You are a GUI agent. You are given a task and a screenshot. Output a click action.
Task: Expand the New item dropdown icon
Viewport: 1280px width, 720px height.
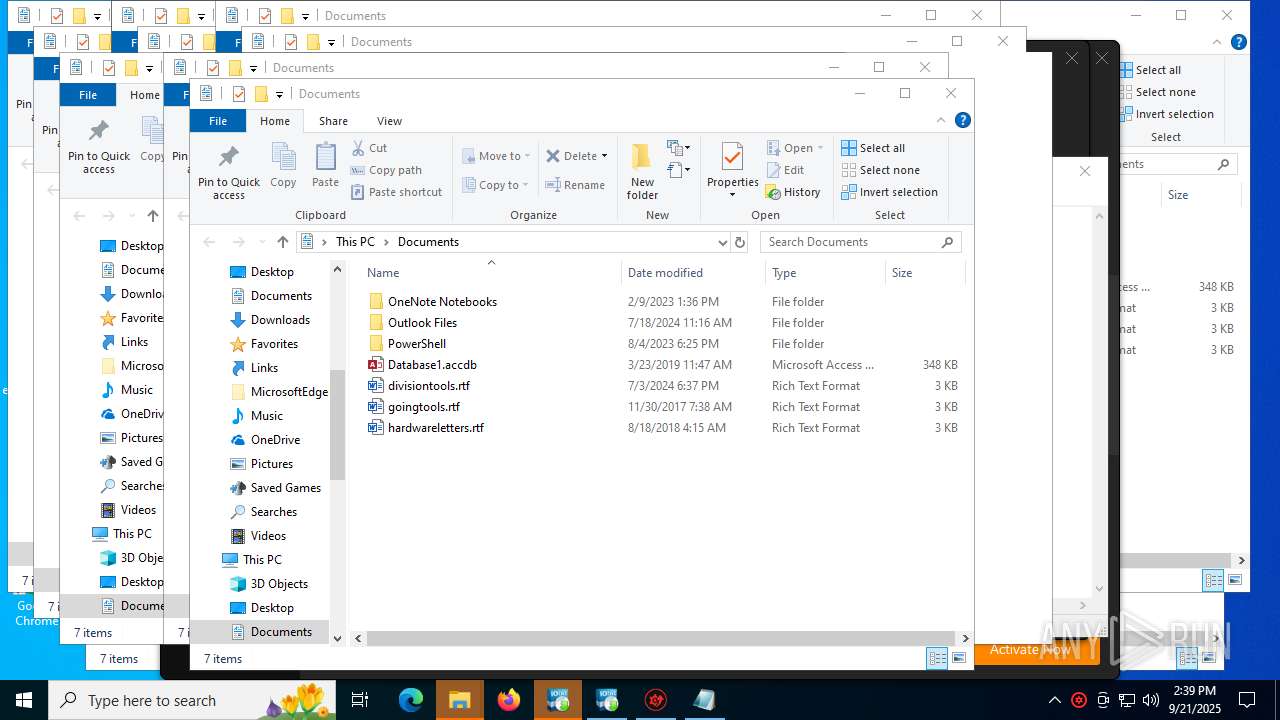tap(679, 148)
